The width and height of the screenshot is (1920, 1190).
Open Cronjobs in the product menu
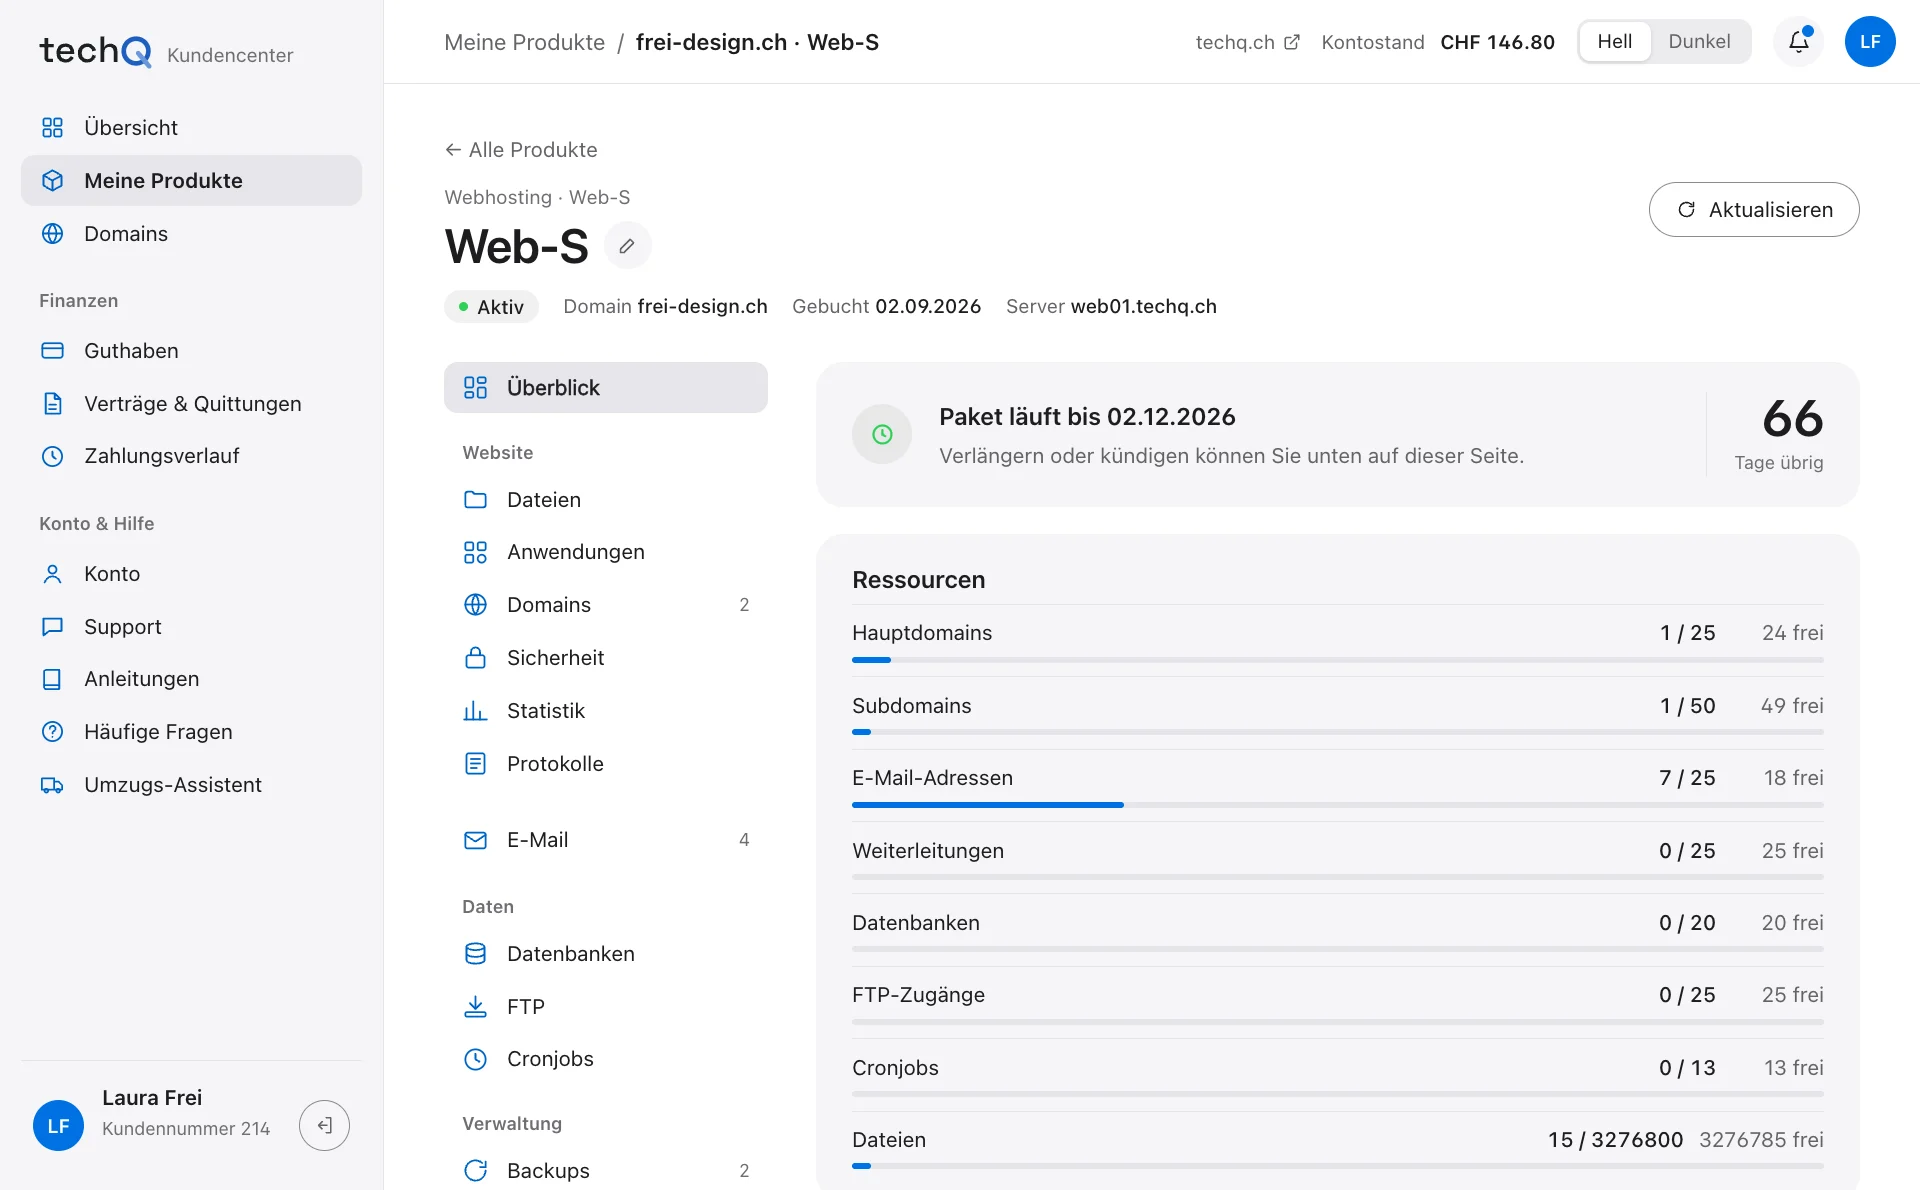(605, 1059)
